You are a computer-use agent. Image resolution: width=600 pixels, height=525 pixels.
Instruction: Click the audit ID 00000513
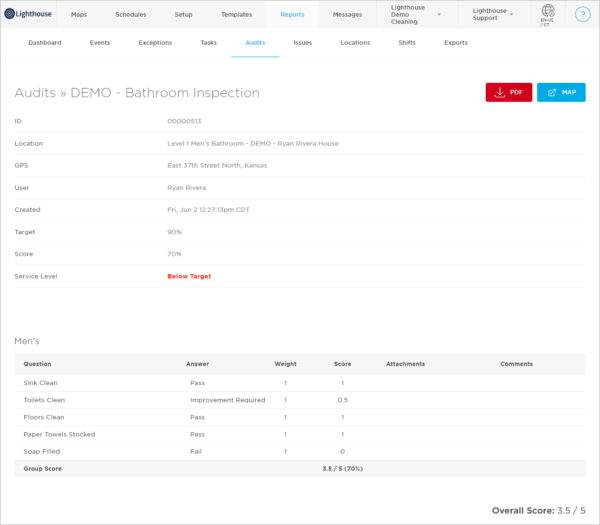pyautogui.click(x=184, y=121)
